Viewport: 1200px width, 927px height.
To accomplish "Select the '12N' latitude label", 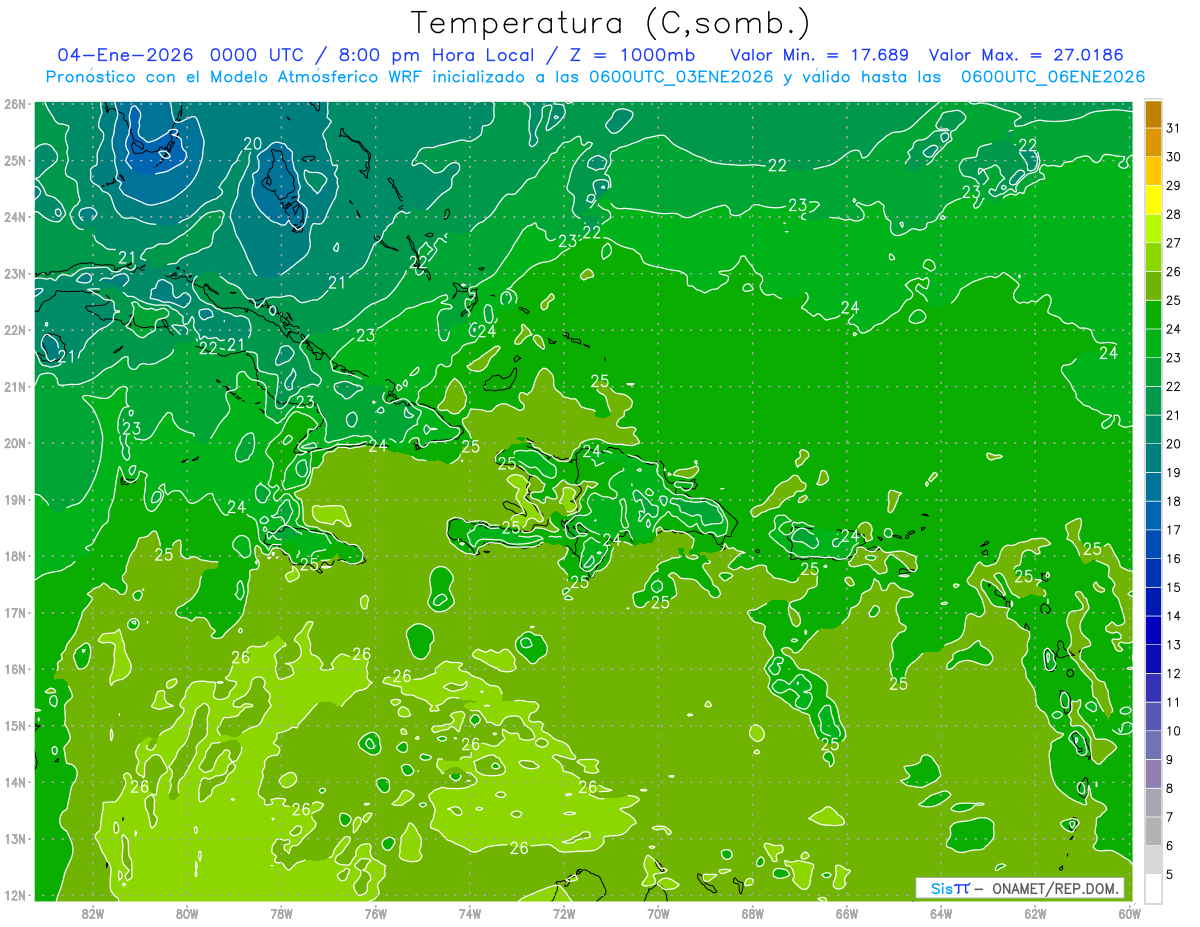I will point(14,895).
